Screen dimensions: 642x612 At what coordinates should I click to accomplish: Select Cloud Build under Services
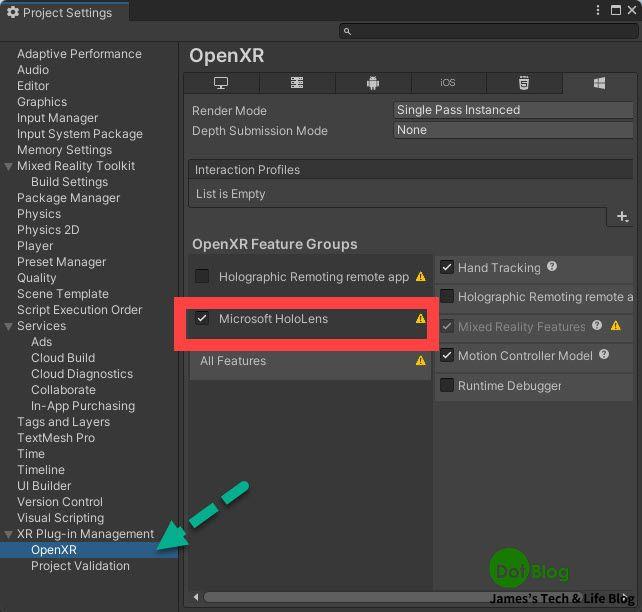63,358
